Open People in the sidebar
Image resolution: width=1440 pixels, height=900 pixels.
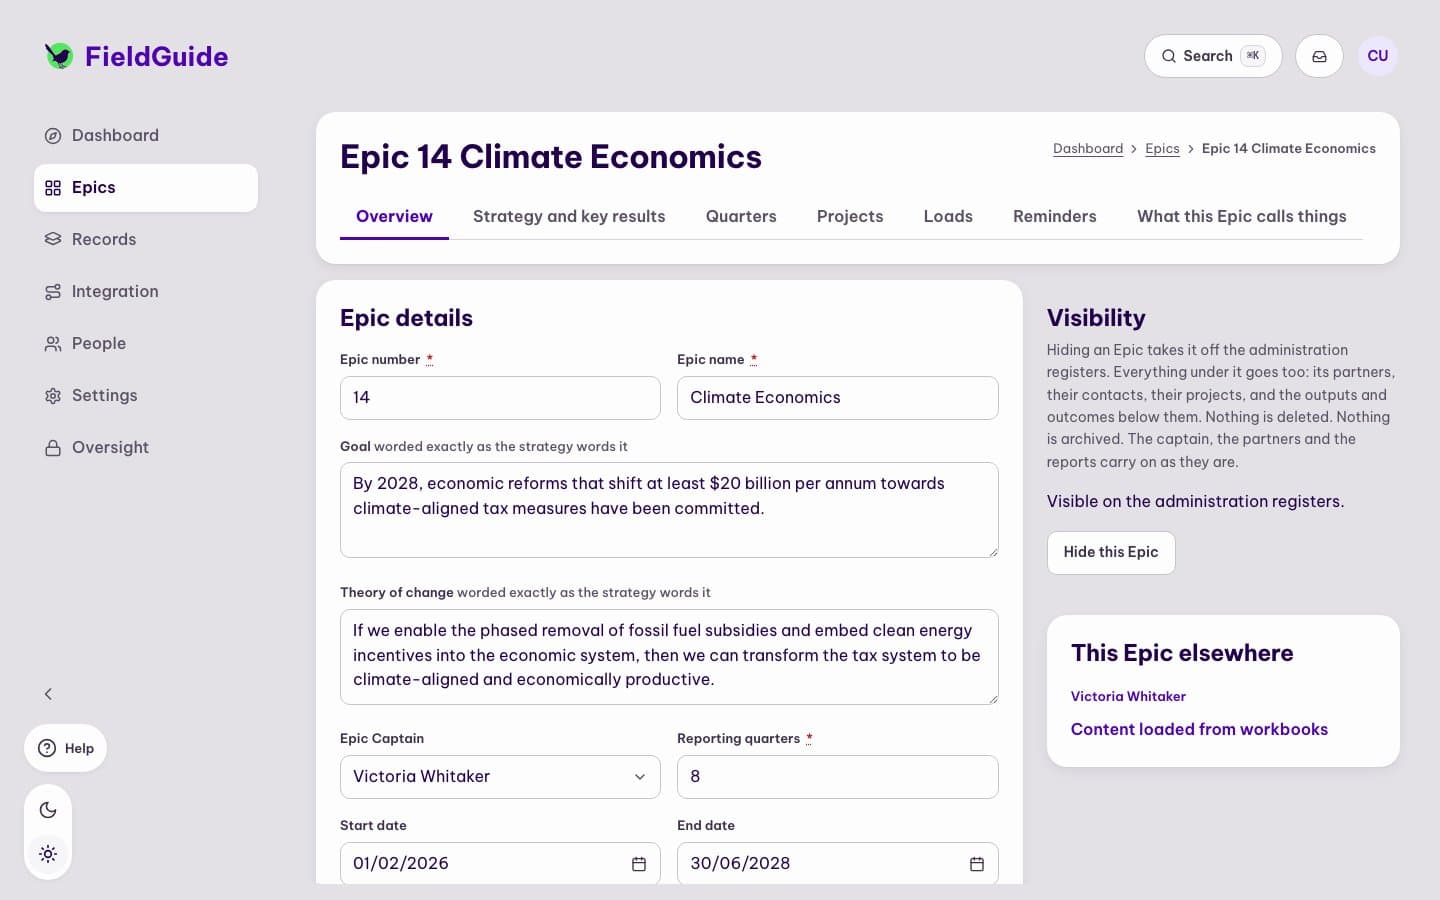[x=146, y=344]
